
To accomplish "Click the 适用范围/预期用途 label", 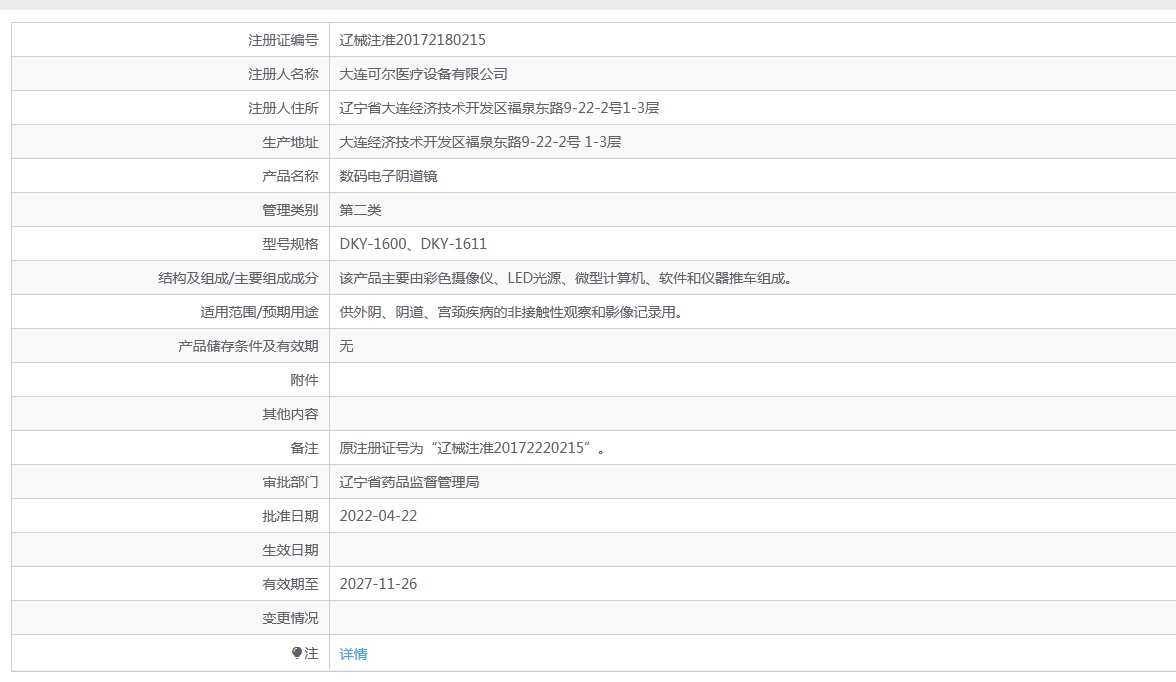I will (260, 312).
